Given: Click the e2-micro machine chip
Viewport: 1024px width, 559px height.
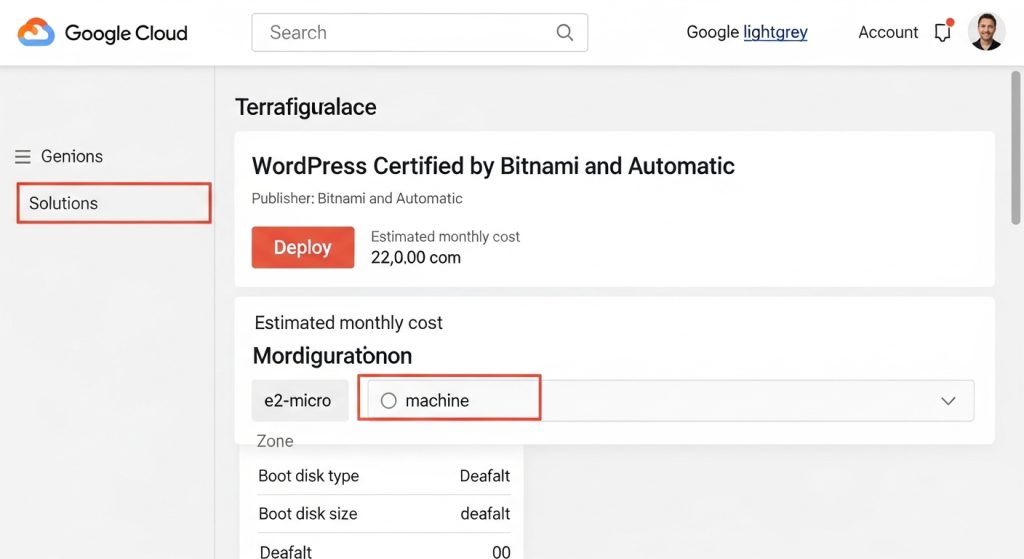Looking at the screenshot, I should pyautogui.click(x=299, y=400).
